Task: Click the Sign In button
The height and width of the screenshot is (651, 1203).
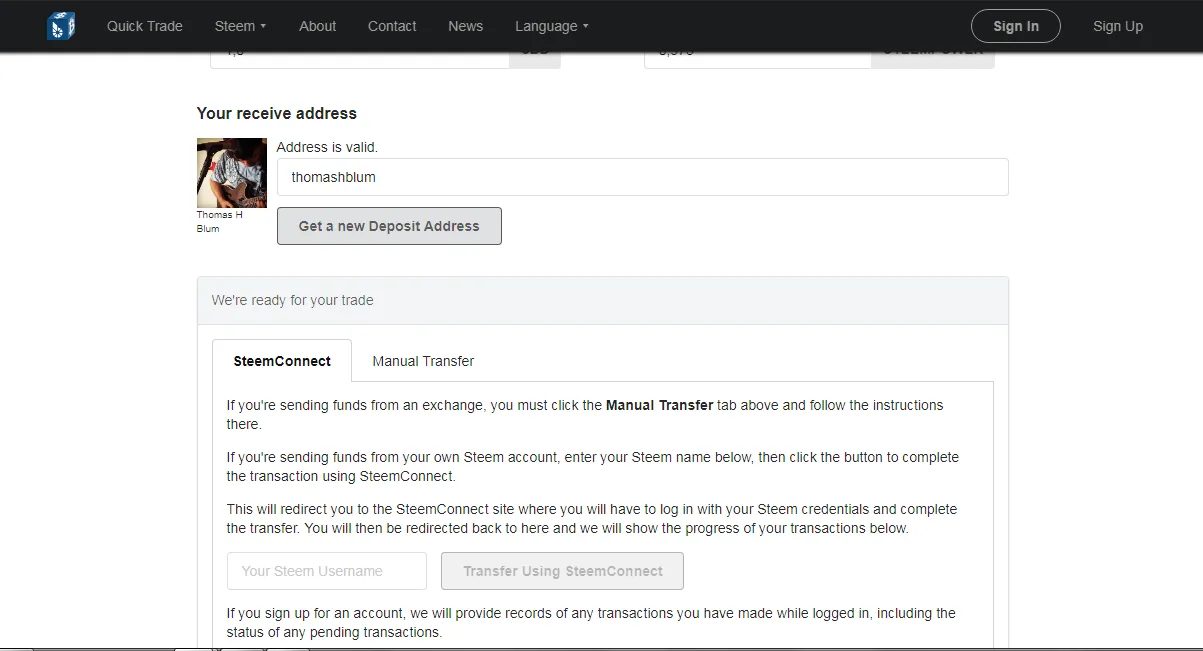Action: tap(1016, 26)
